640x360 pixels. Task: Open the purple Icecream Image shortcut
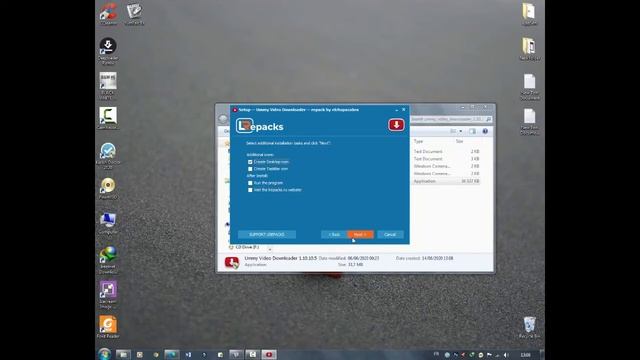(108, 293)
